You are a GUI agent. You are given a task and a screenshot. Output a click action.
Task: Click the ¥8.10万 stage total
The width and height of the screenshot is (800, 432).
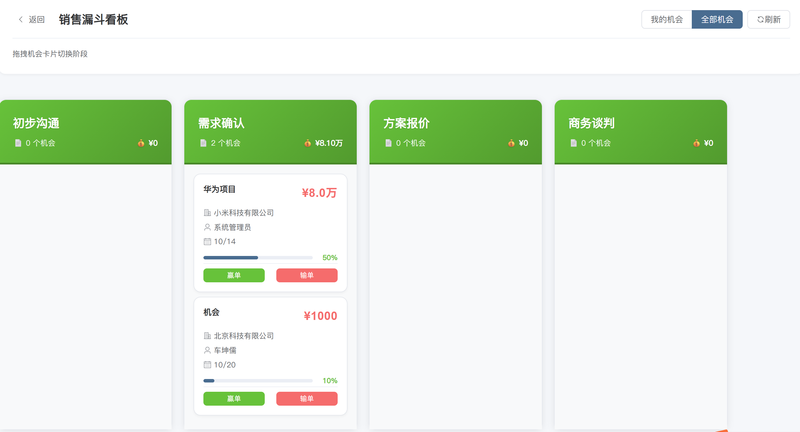tap(329, 143)
